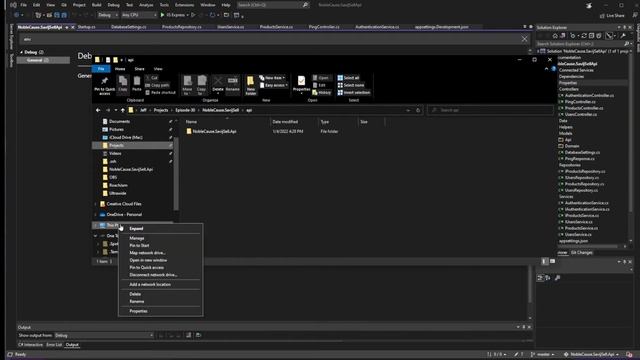Screen dimensions: 640x360
Task: Choose Pin to Start in context menu
Action: coord(160,246)
